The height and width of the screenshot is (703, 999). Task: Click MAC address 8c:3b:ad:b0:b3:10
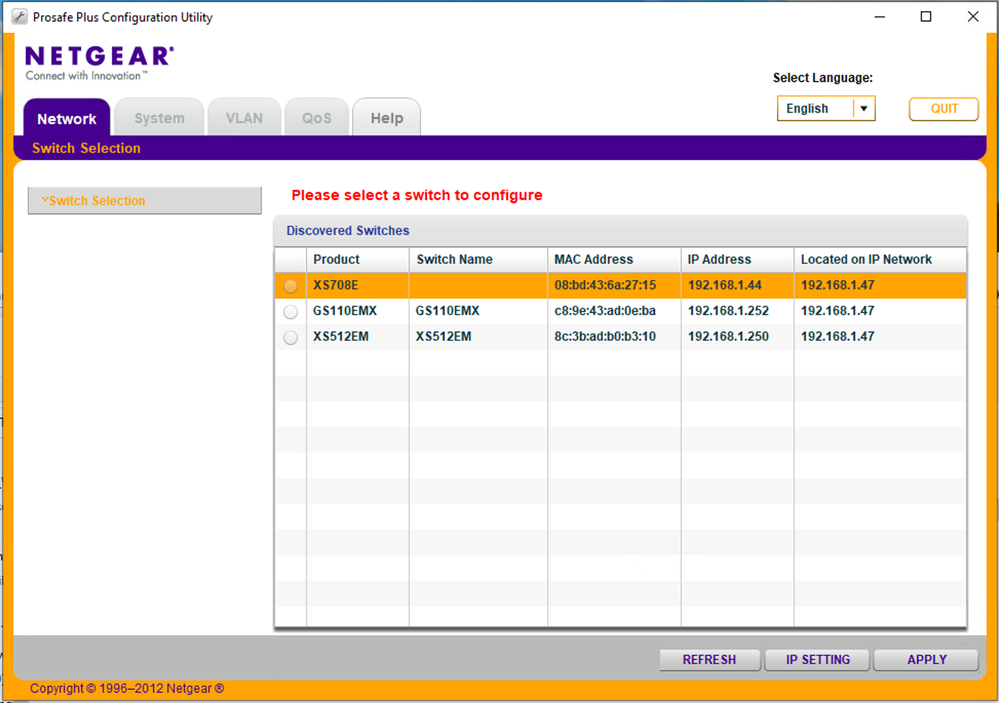click(x=605, y=337)
